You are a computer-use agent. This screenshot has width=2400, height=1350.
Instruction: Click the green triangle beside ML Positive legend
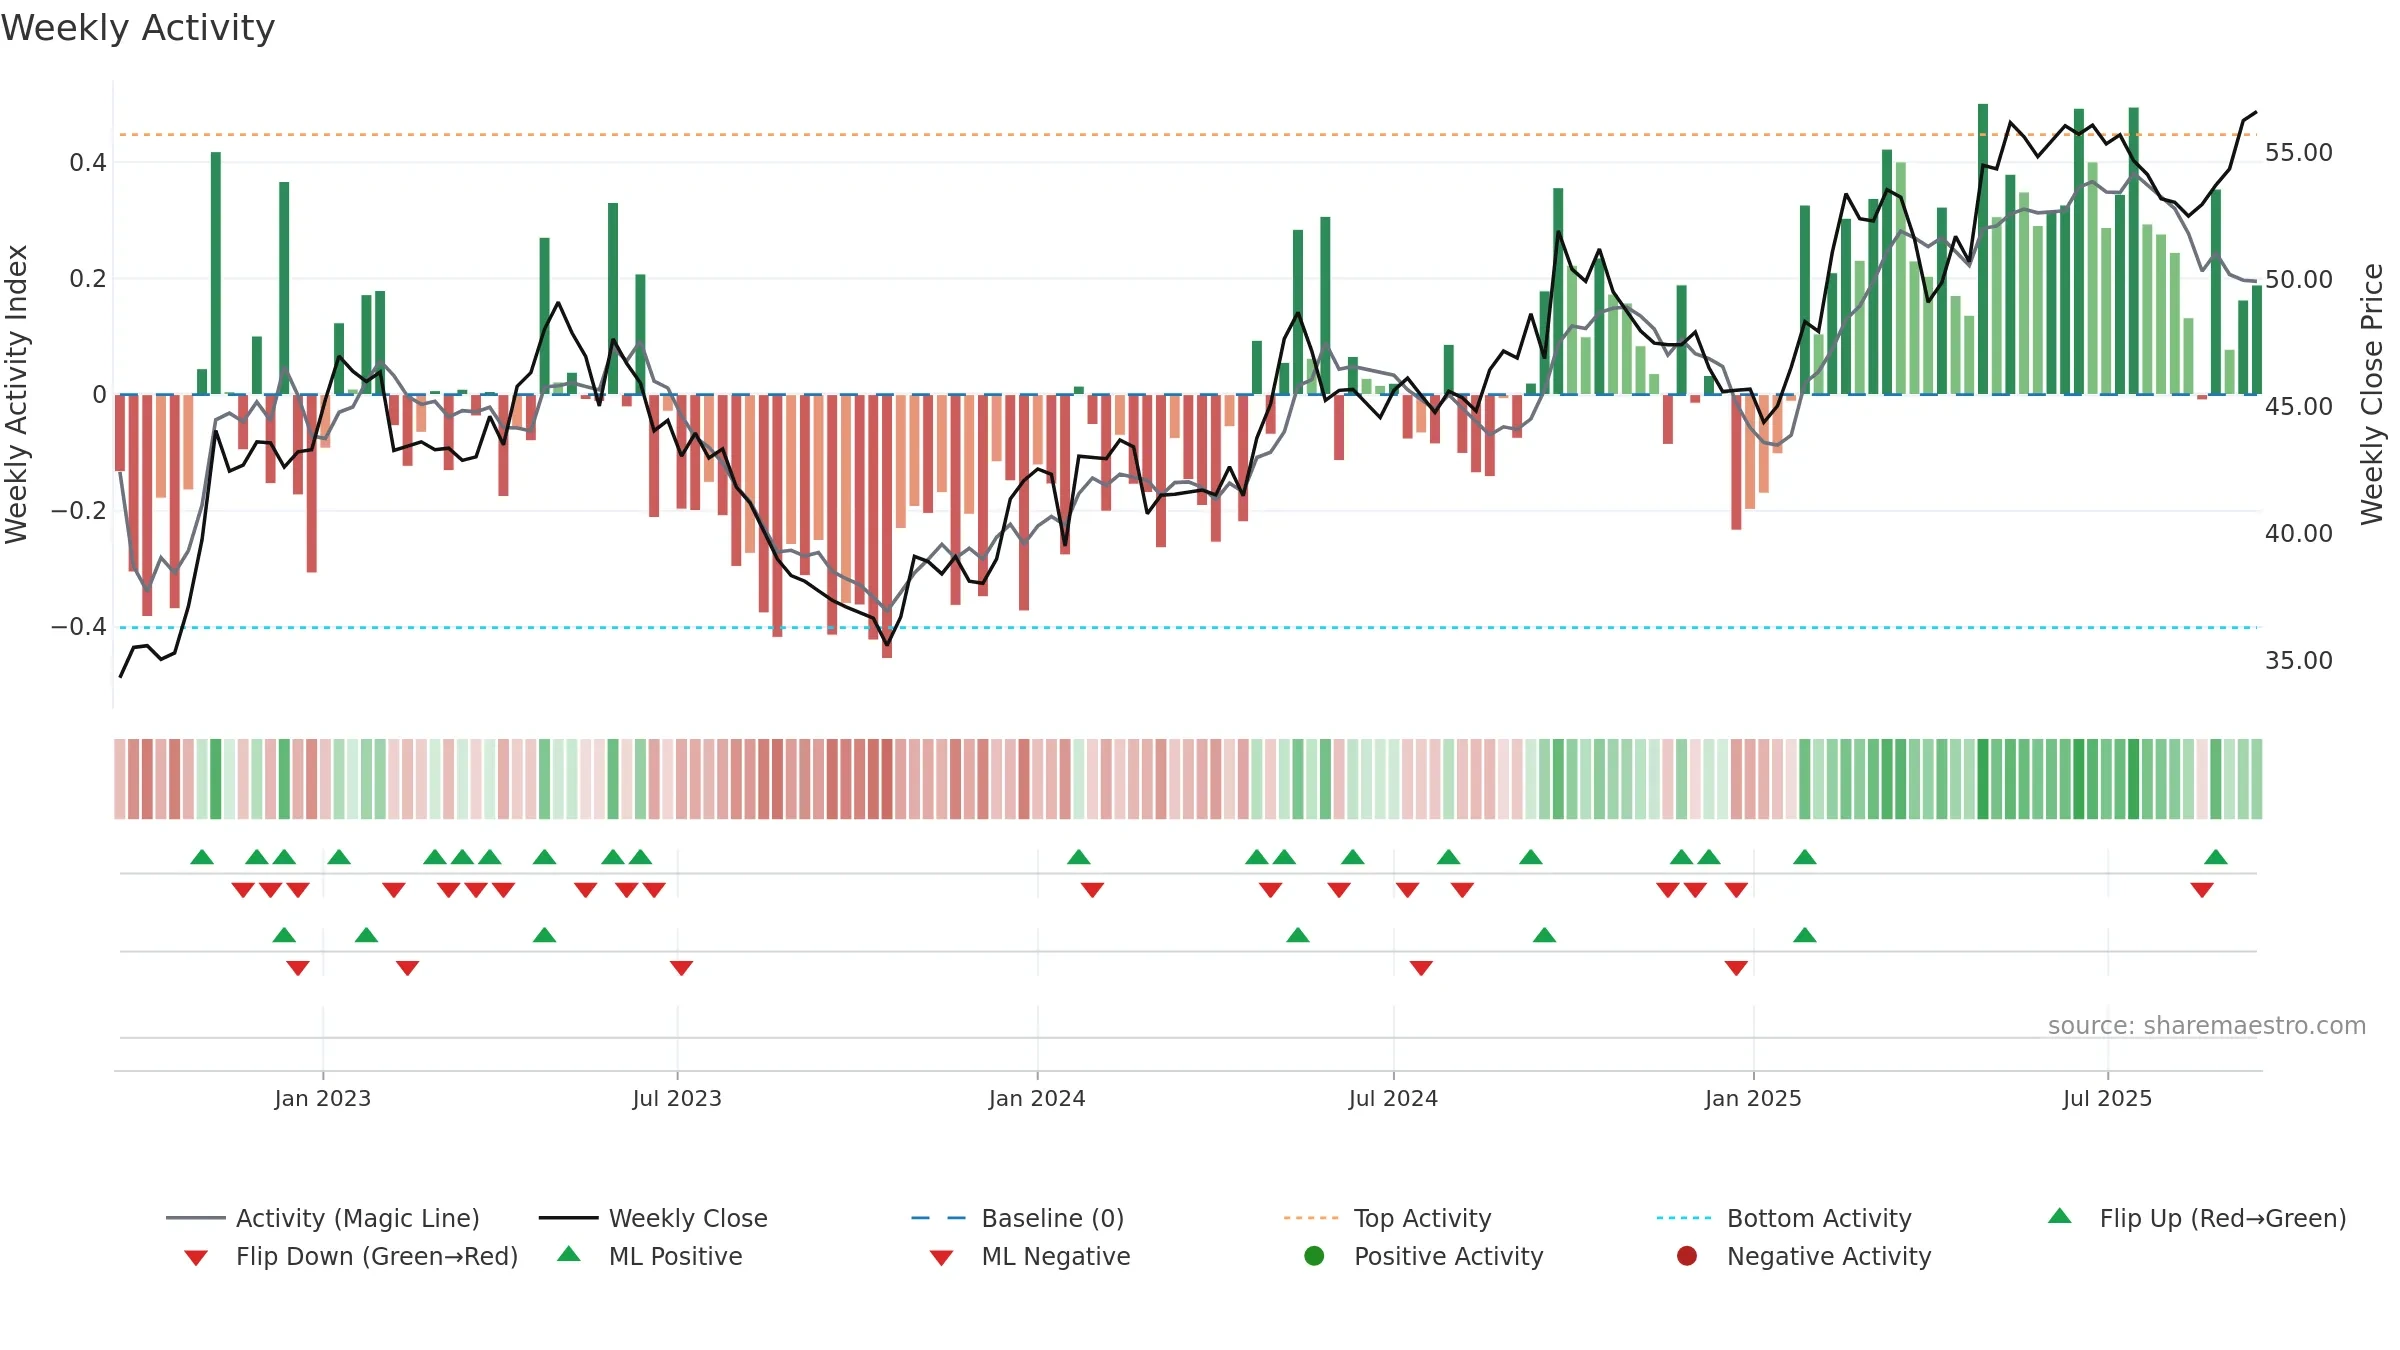pyautogui.click(x=569, y=1254)
